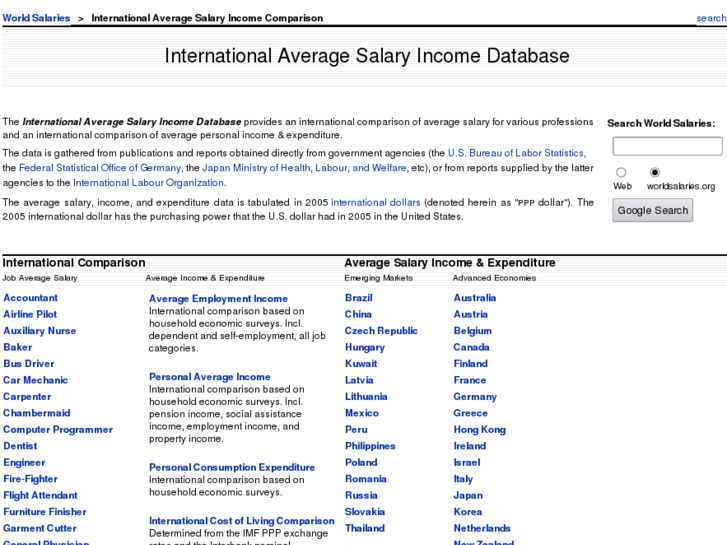Screen dimensions: 727x545
Task: Open the Accountant salary link
Action: (31, 298)
